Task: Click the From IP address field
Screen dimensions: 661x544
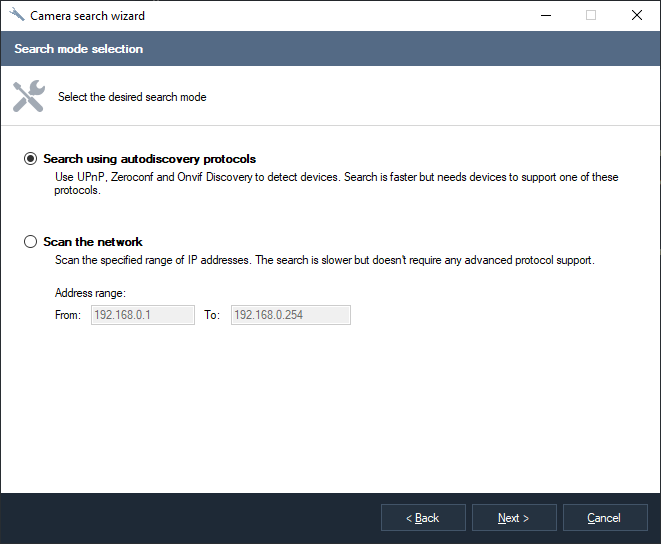Action: 142,315
